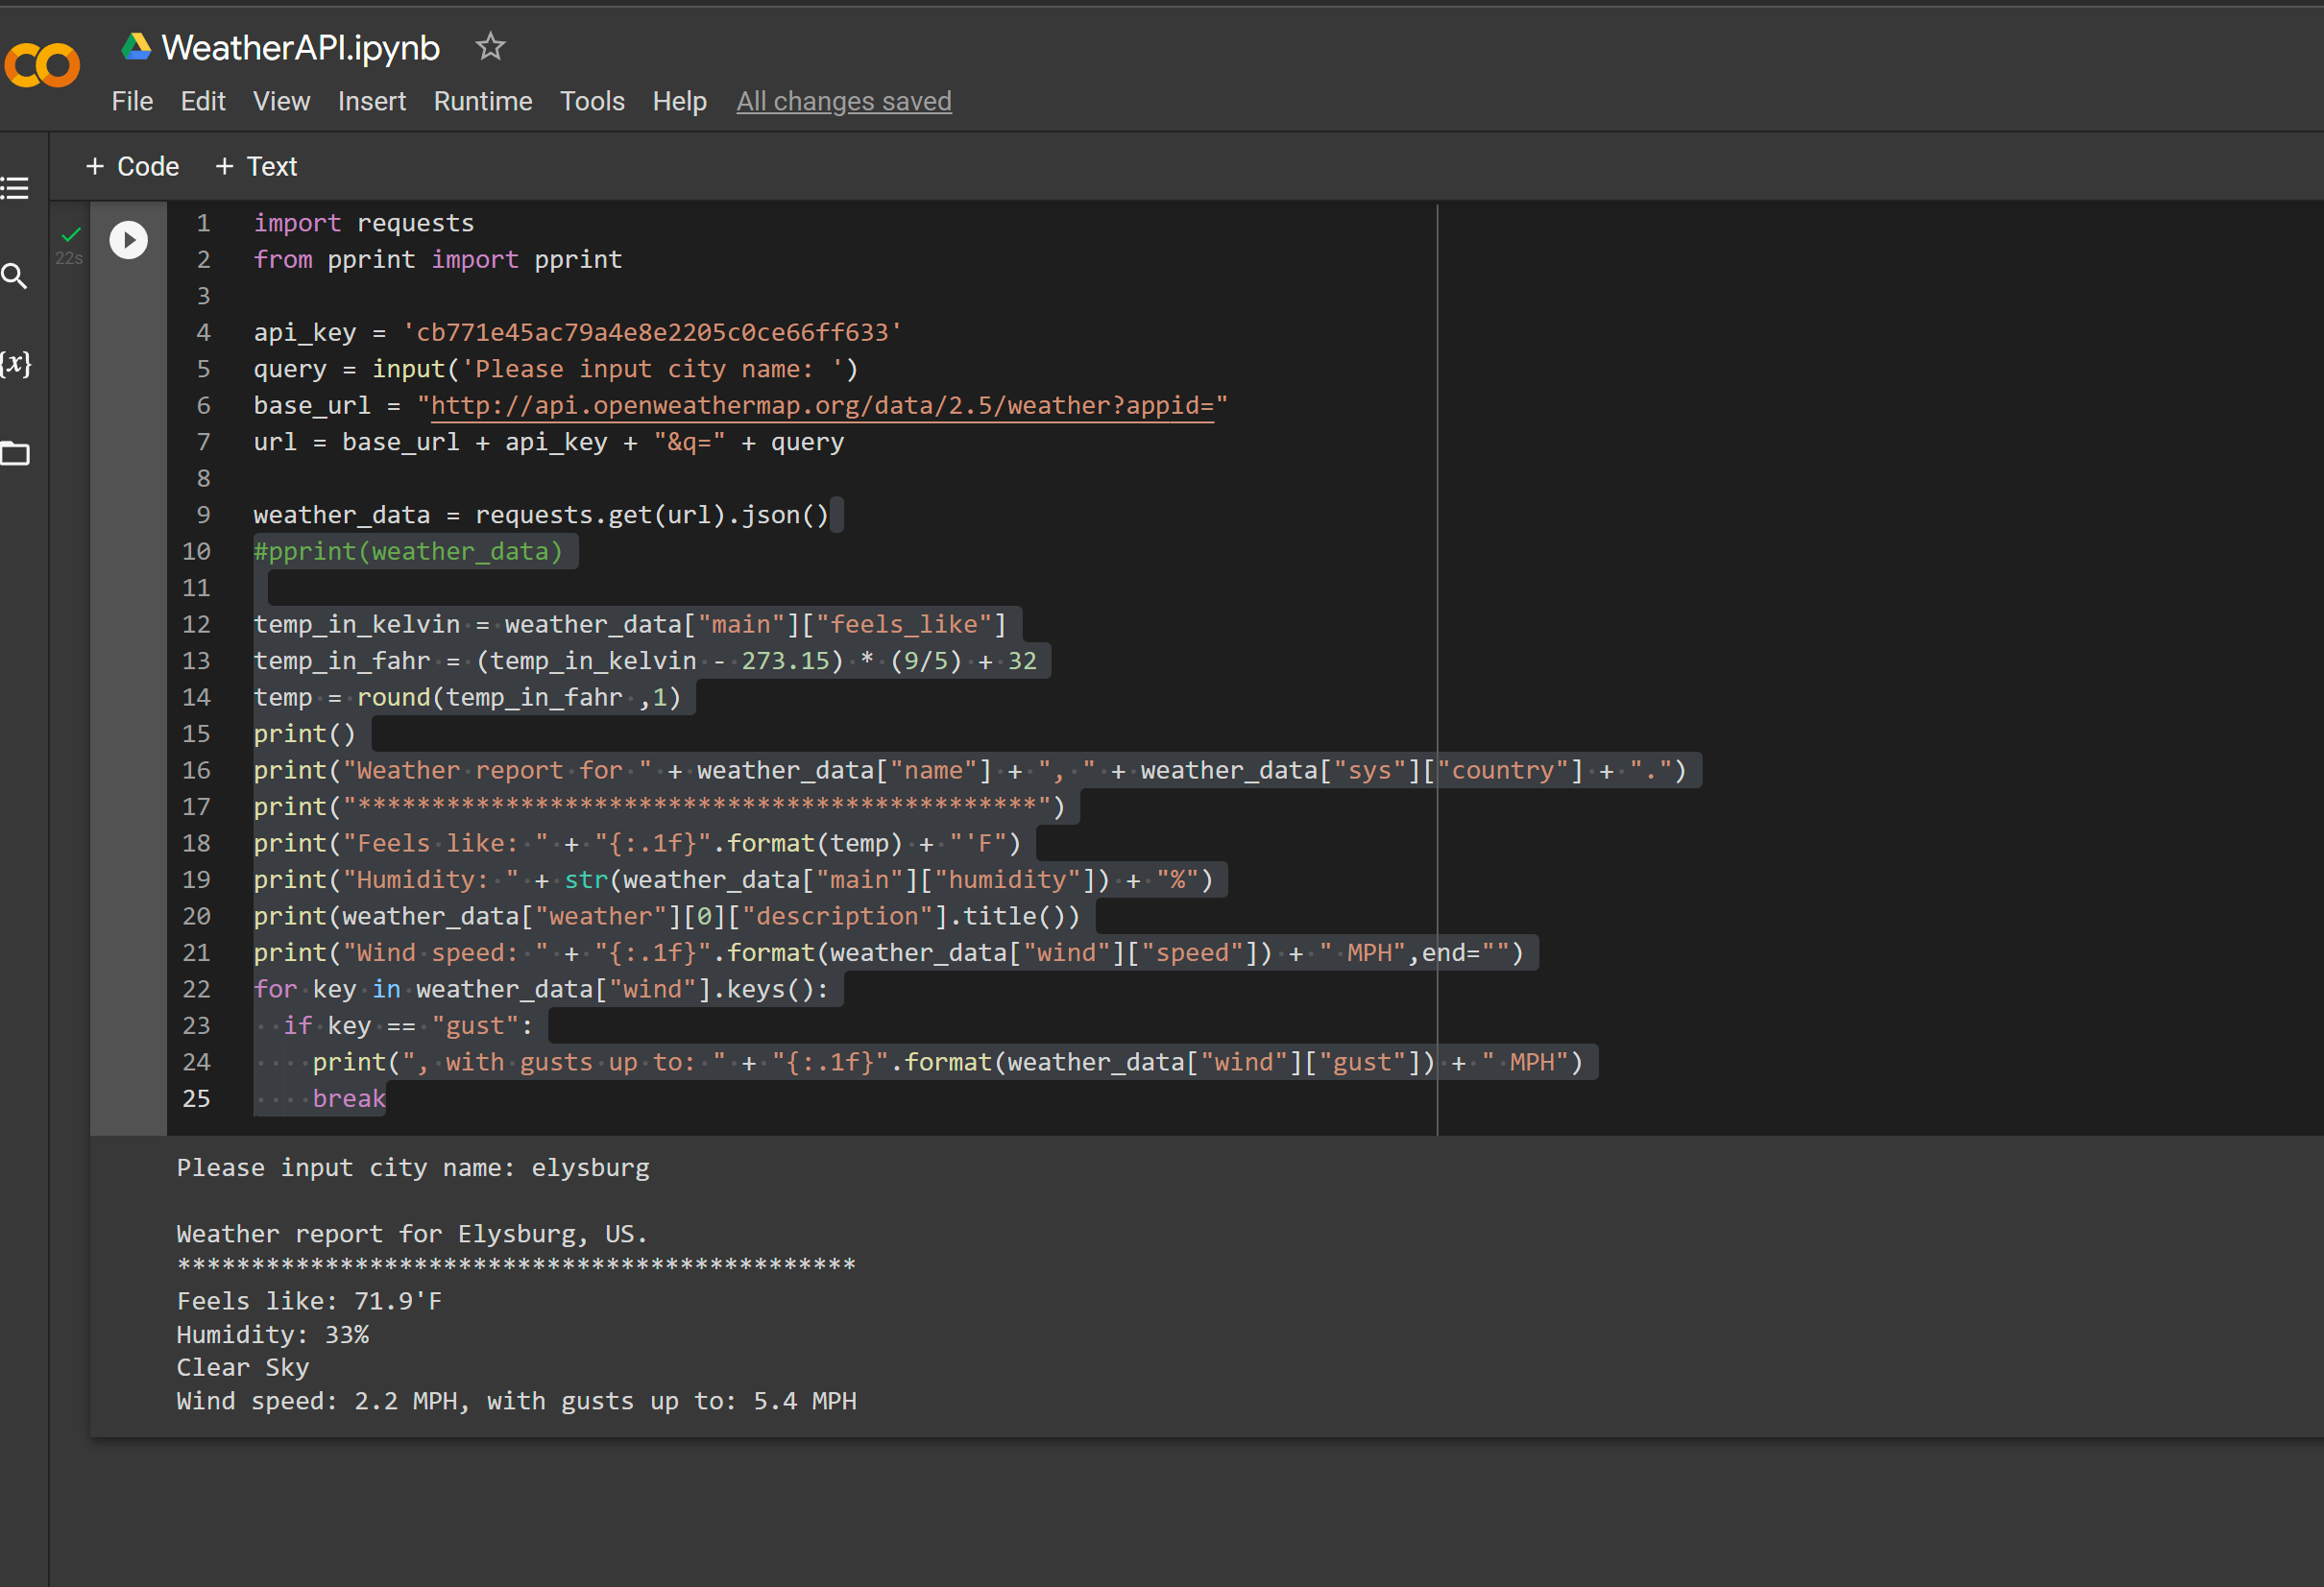Open the table of contents sidebar icon
Screen dimensions: 2324x1587
tap(15, 188)
